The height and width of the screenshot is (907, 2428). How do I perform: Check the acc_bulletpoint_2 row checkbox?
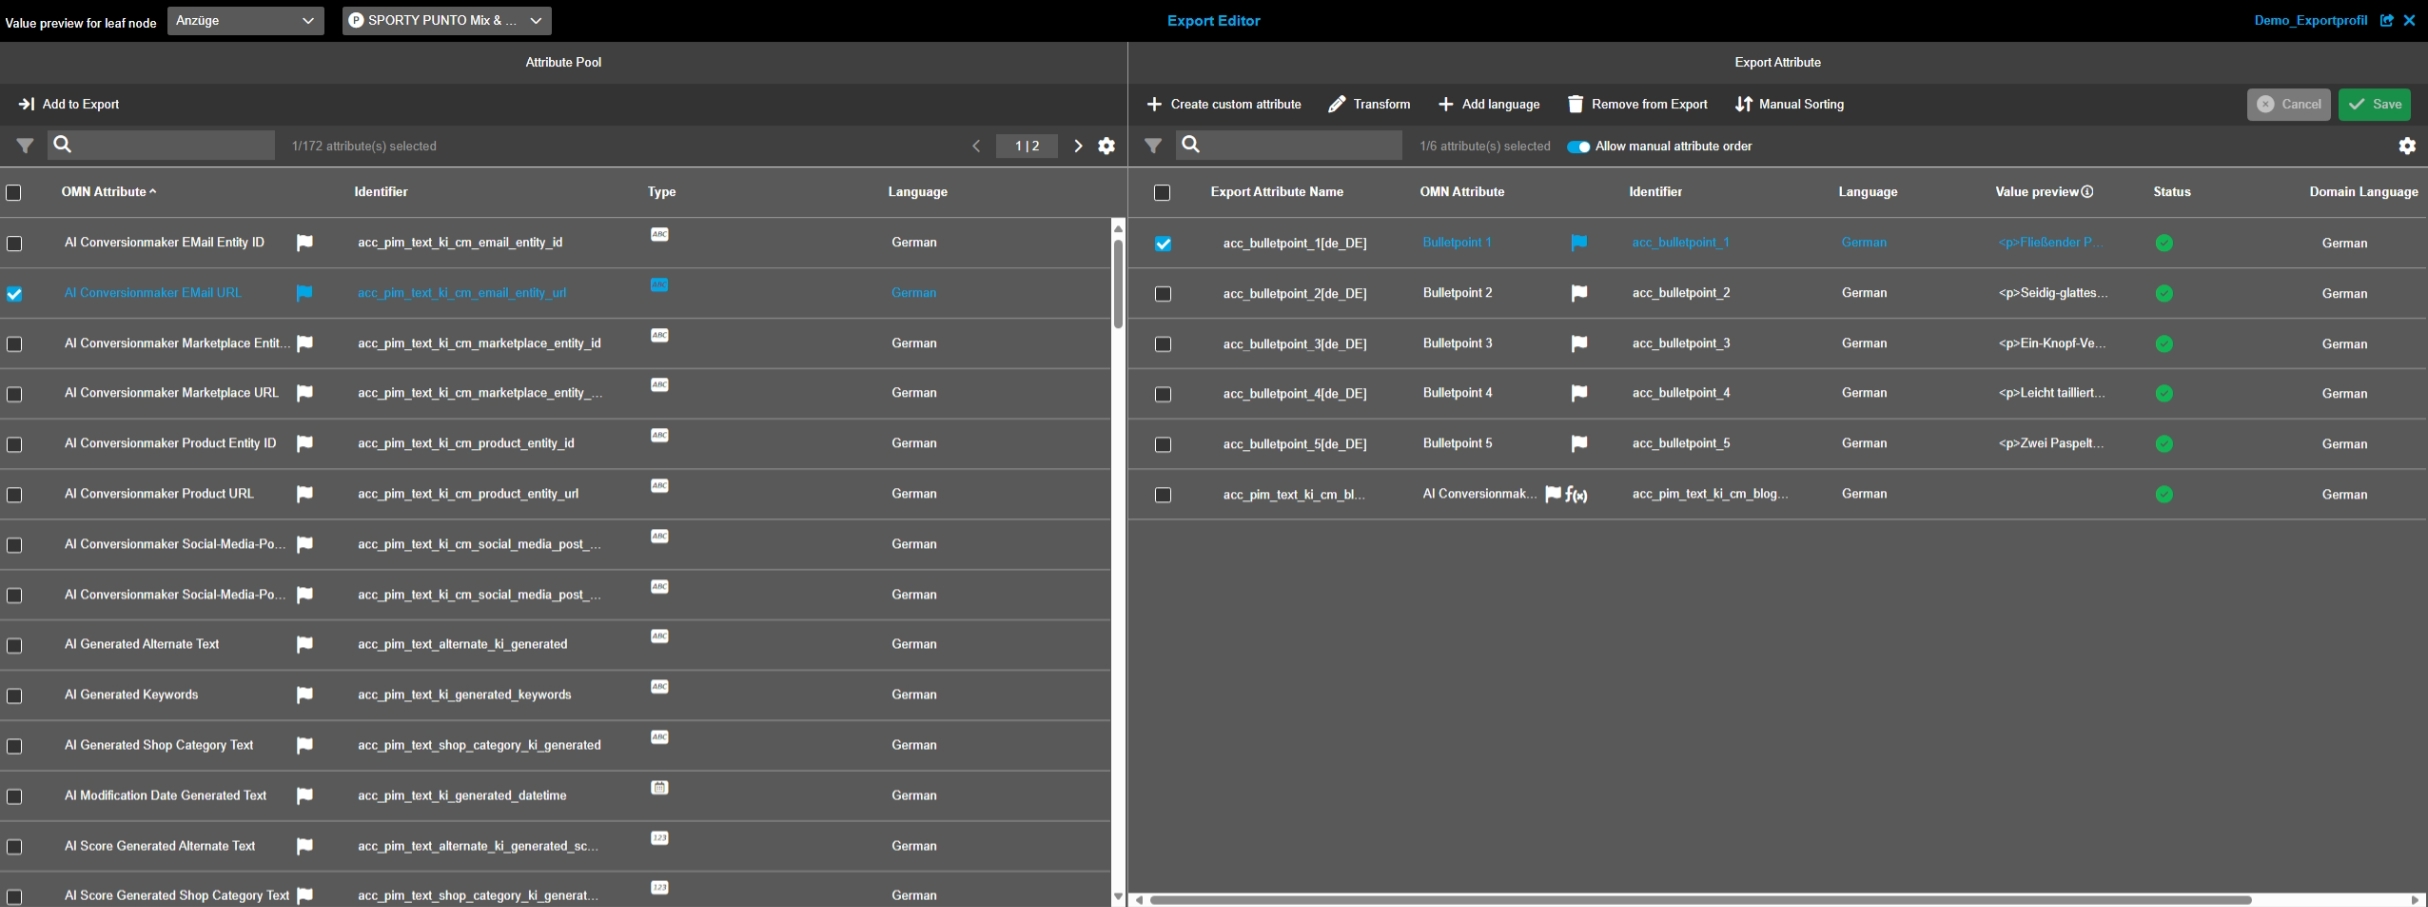tap(1162, 294)
